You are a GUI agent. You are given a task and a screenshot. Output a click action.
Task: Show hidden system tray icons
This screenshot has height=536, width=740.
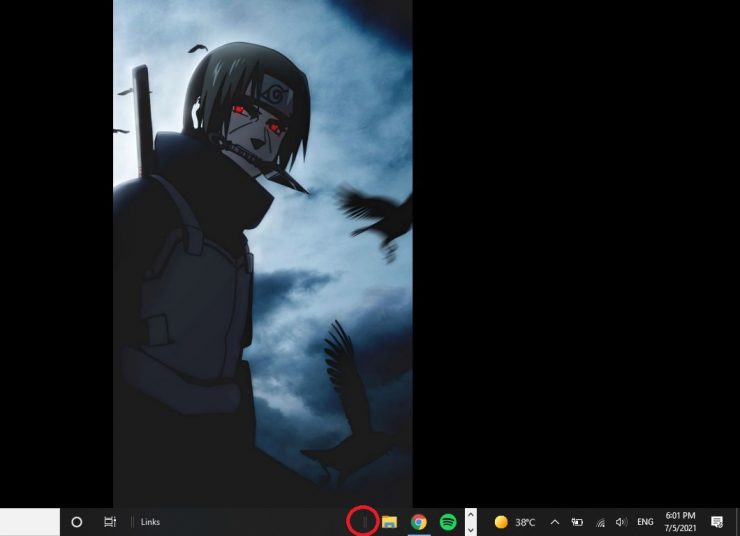[x=555, y=522]
